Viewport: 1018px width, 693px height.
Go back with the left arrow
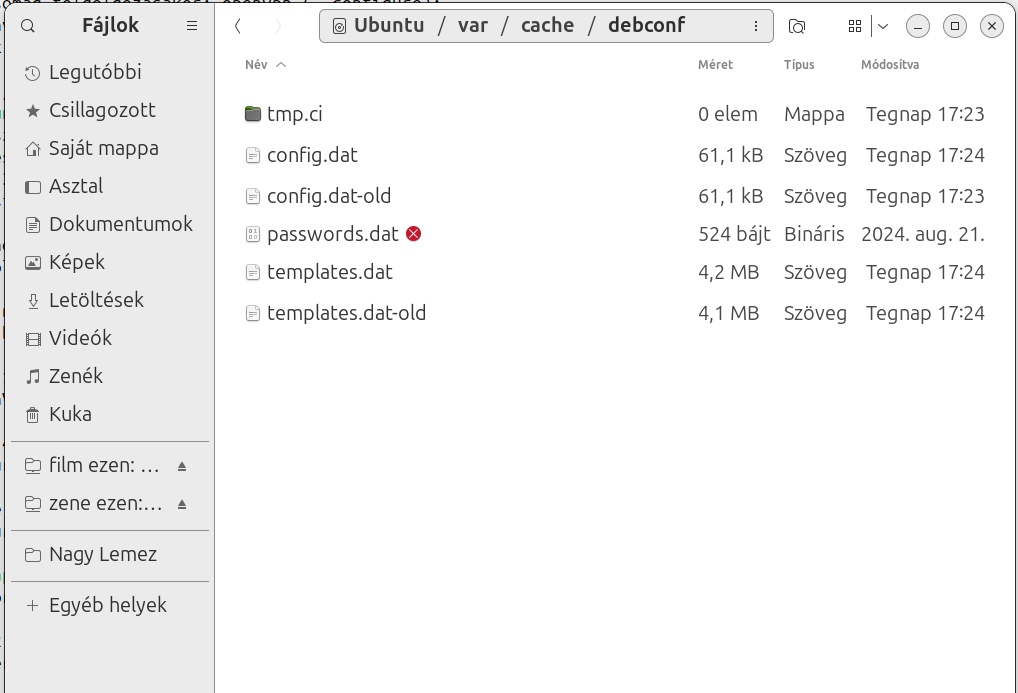[238, 26]
